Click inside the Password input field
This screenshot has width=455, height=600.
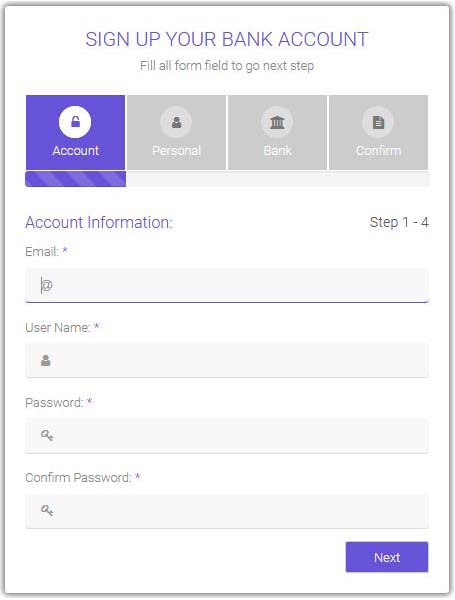(227, 435)
